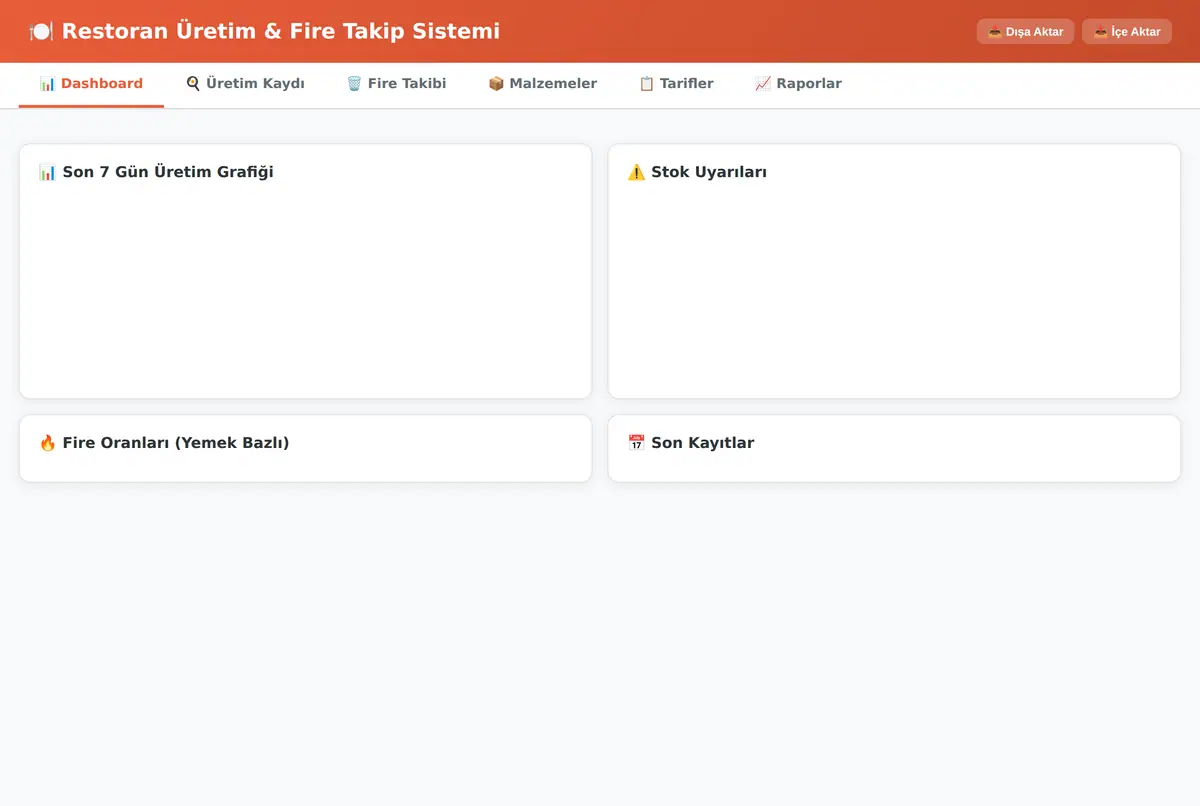Click the Dışa Aktar export button
1200x806 pixels.
point(1025,31)
